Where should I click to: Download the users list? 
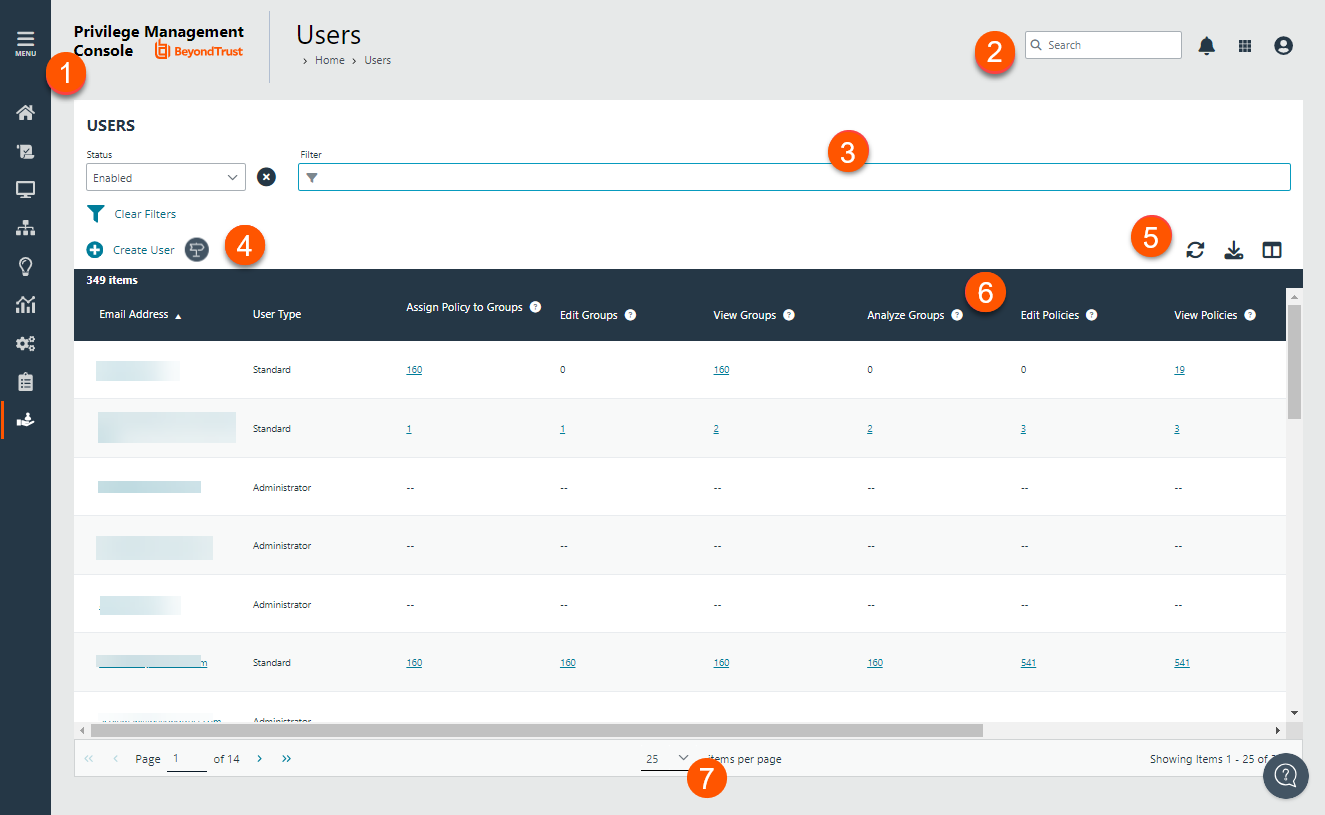1234,250
